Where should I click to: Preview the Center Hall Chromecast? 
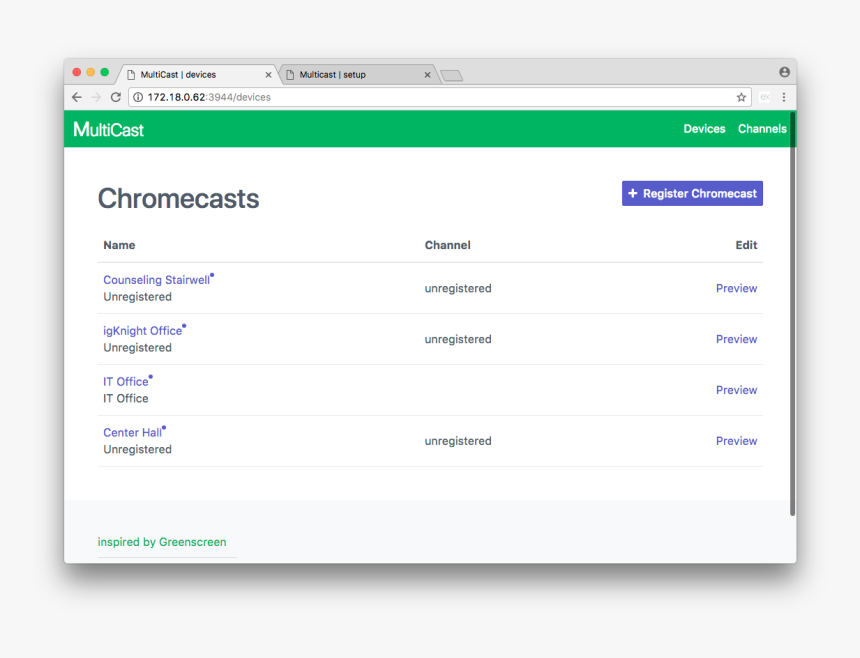(x=736, y=441)
